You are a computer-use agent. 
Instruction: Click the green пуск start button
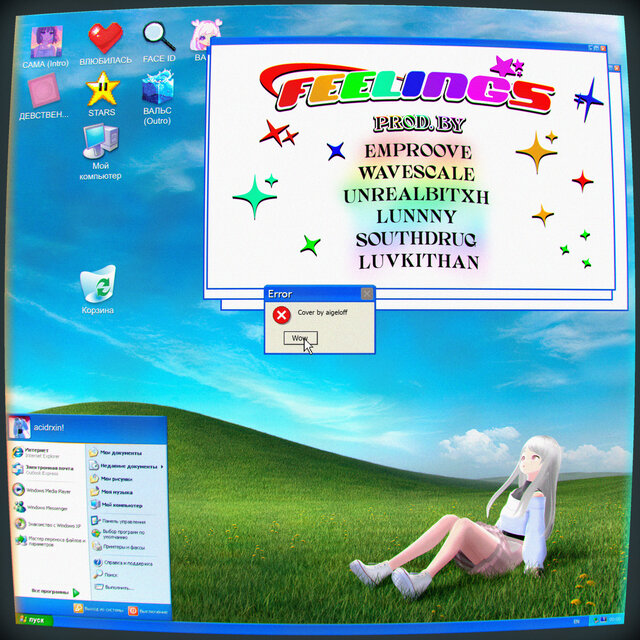(34, 620)
